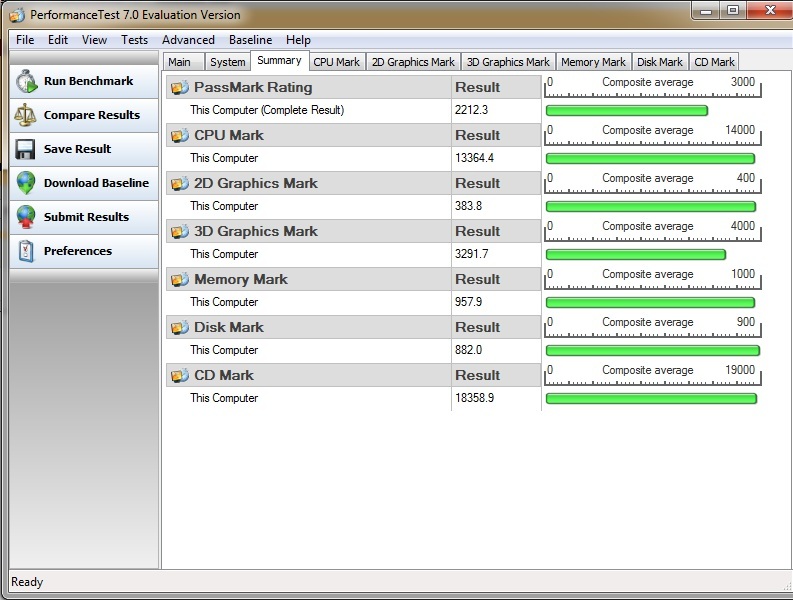
Task: Click the Submit Results upload globe icon
Action: [25, 217]
